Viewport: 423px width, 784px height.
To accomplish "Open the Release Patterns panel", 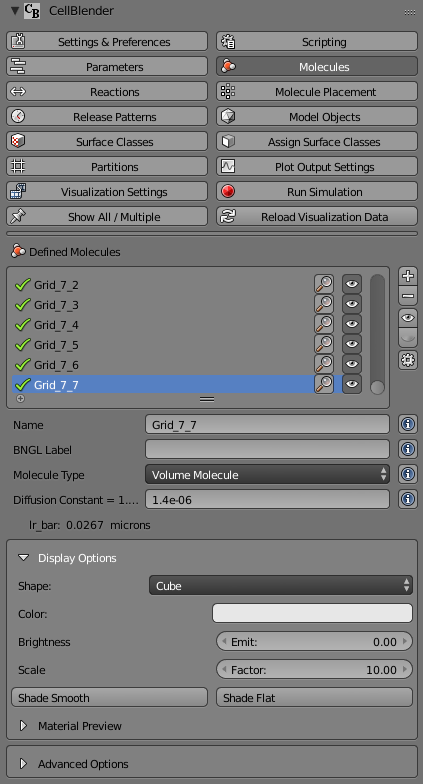I will pos(107,116).
